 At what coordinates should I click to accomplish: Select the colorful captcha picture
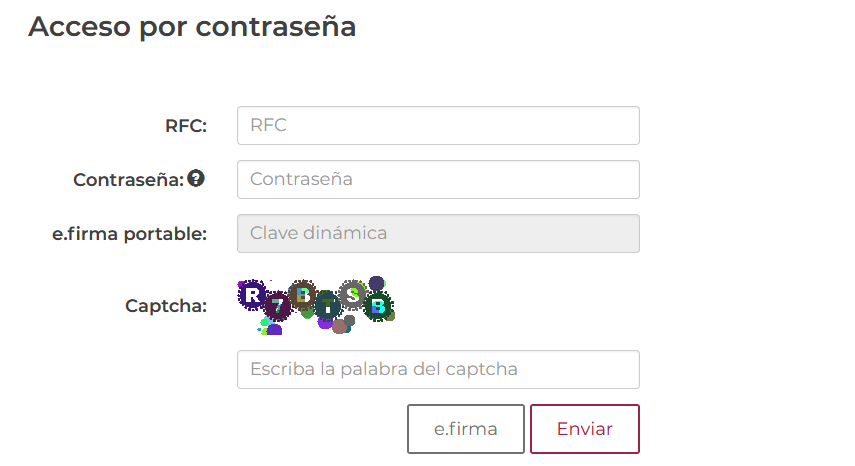point(316,305)
